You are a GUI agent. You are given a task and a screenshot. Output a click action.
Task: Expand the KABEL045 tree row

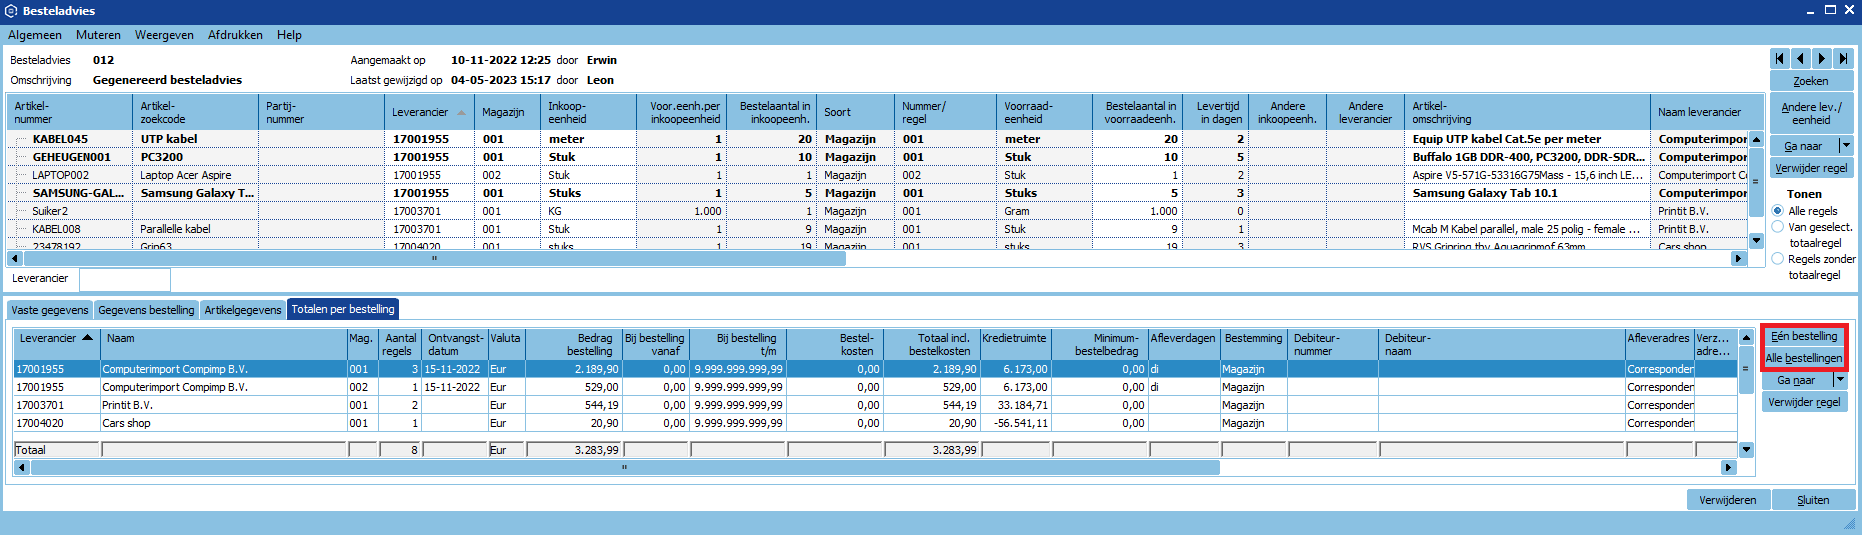tap(21, 139)
